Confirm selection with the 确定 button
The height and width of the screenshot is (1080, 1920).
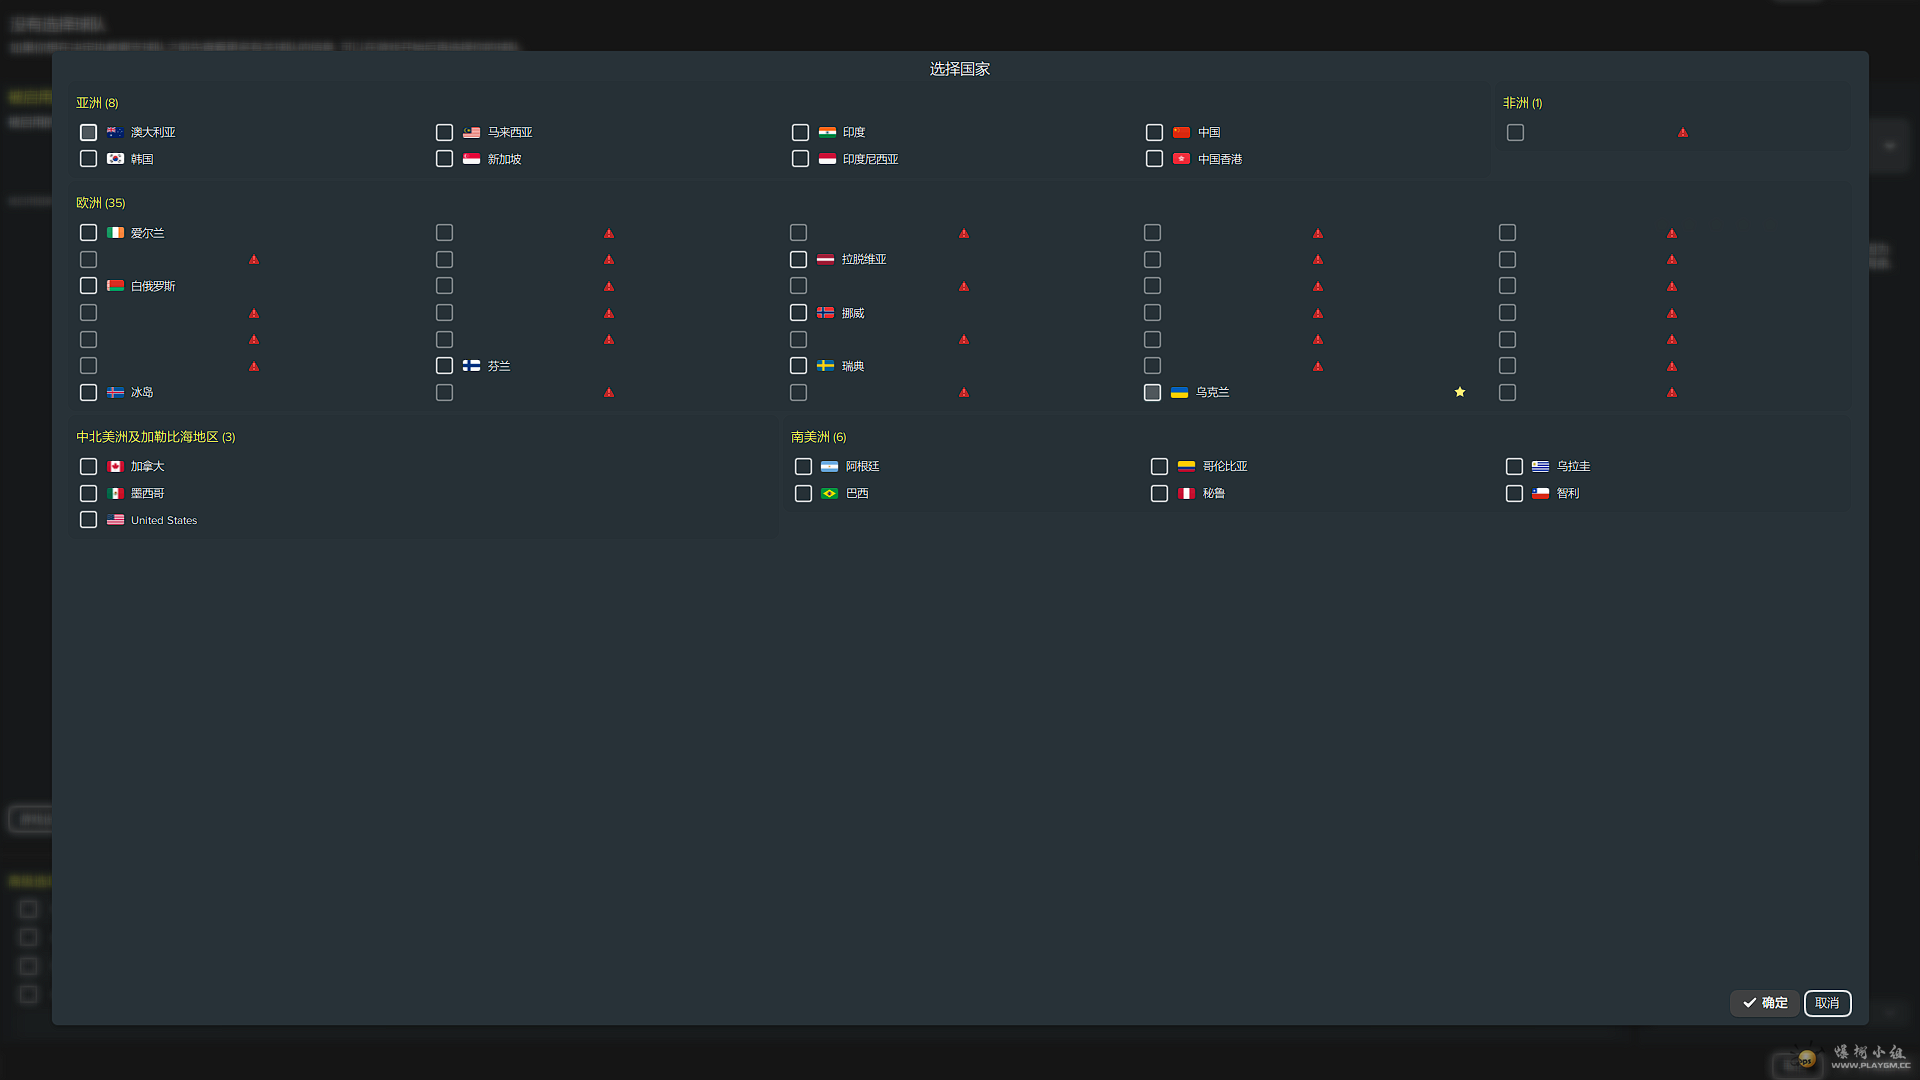[x=1765, y=1003]
